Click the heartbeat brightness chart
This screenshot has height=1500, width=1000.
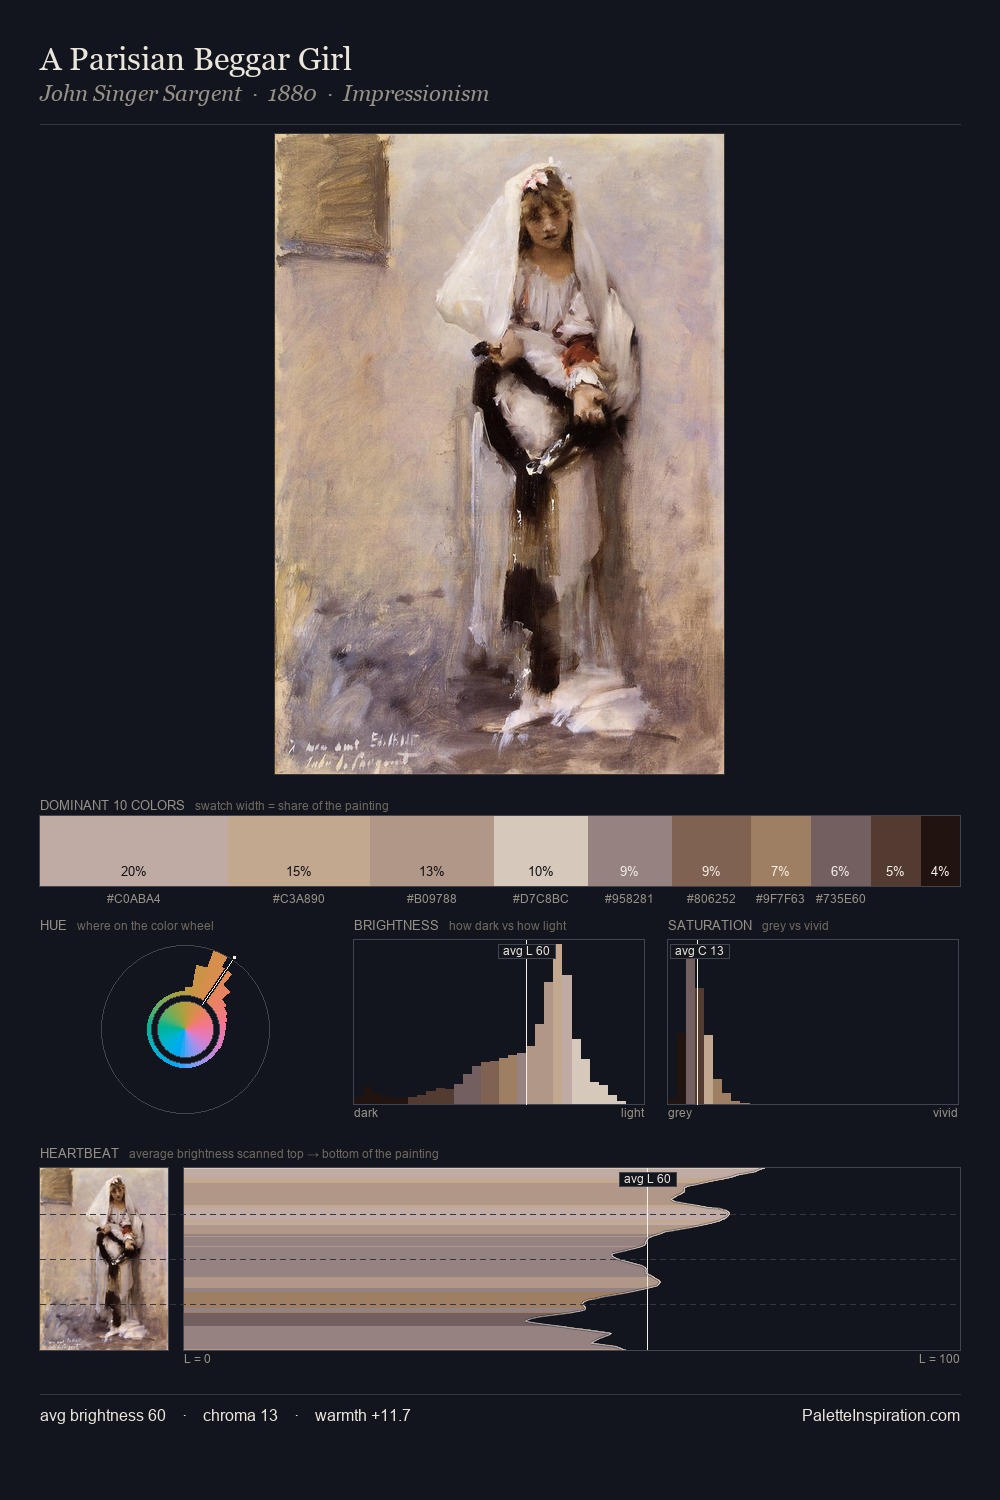[572, 1259]
